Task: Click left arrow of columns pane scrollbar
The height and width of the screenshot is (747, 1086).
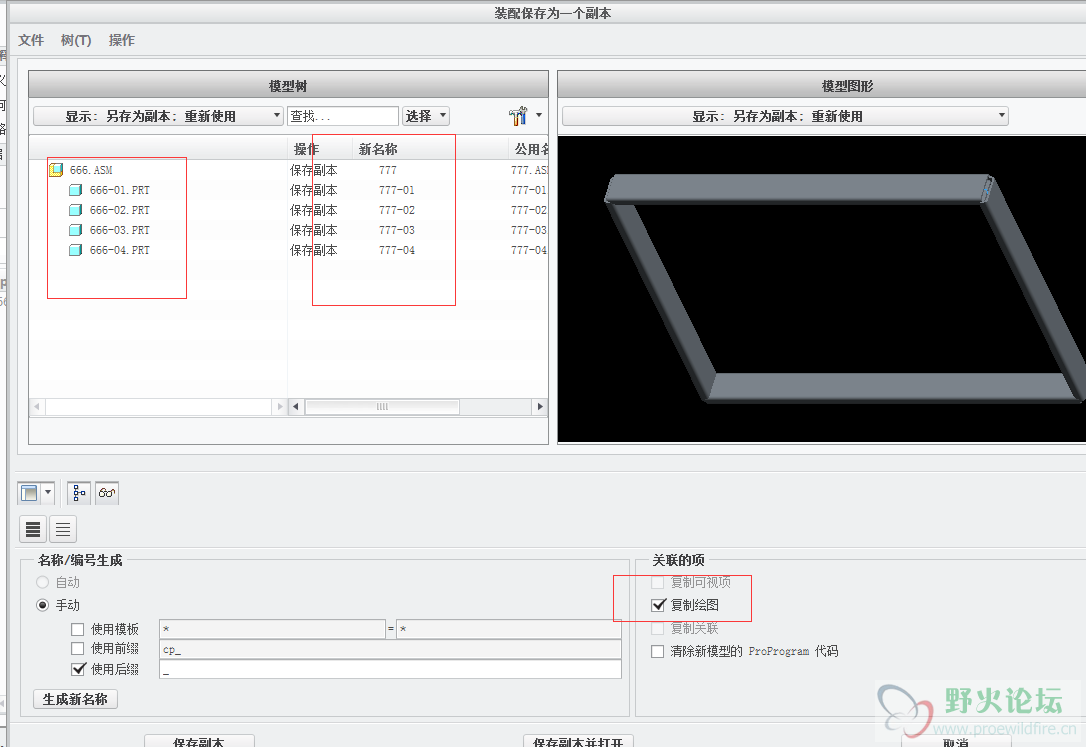Action: [x=296, y=406]
